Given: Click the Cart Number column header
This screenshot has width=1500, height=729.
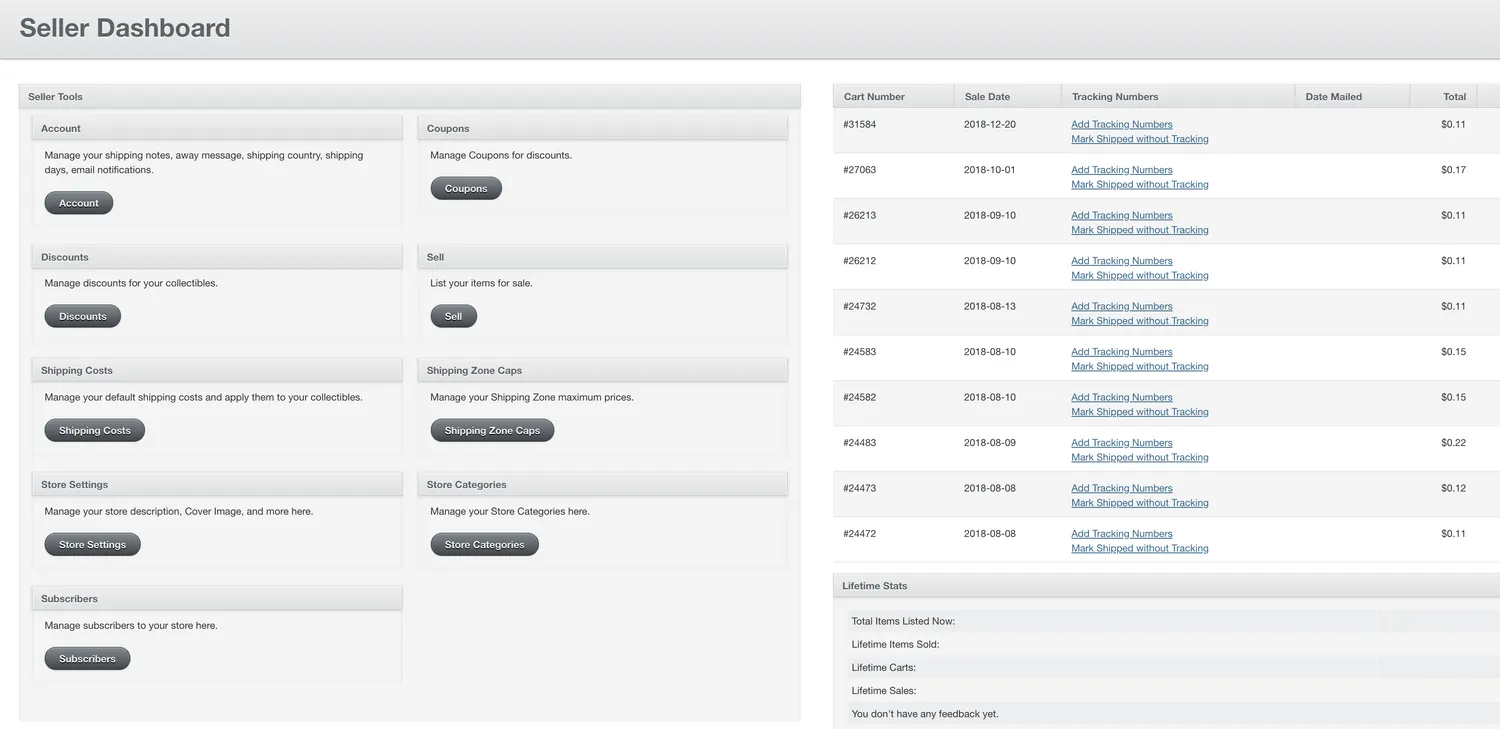Looking at the screenshot, I should 874,97.
